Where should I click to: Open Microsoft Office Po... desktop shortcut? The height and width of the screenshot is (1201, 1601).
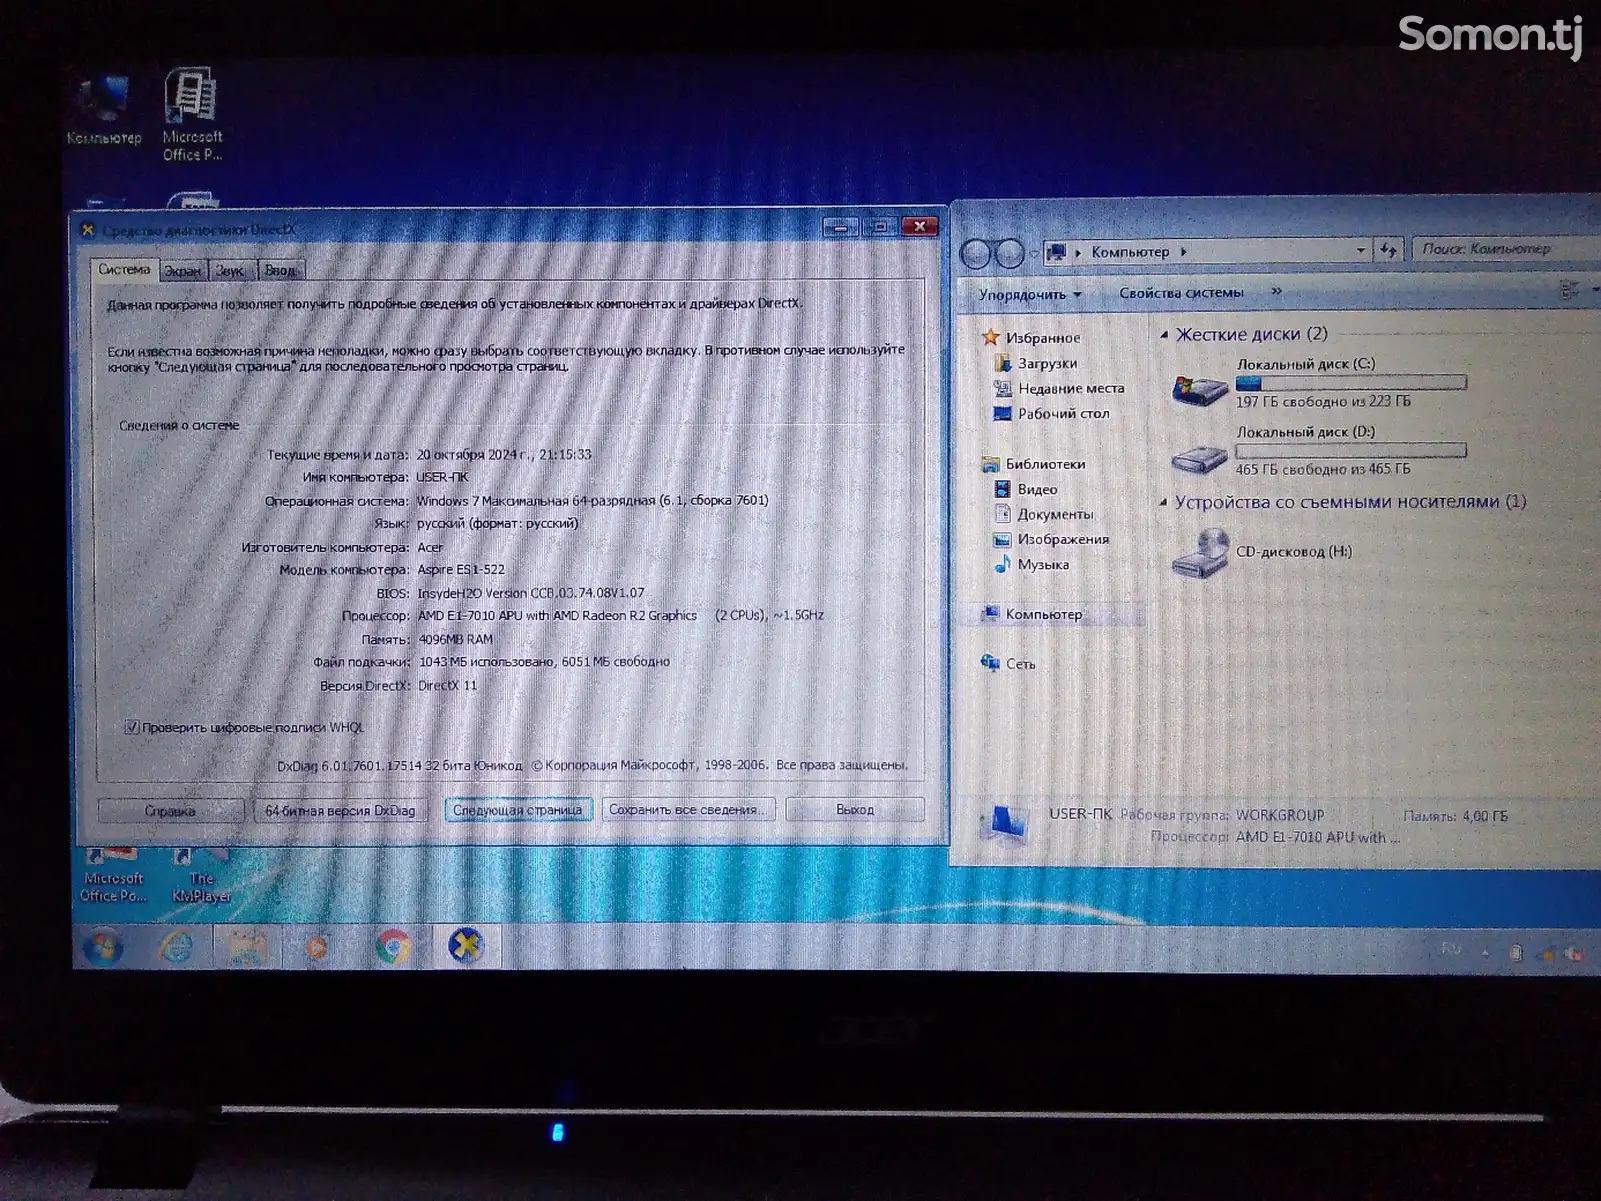click(x=112, y=875)
